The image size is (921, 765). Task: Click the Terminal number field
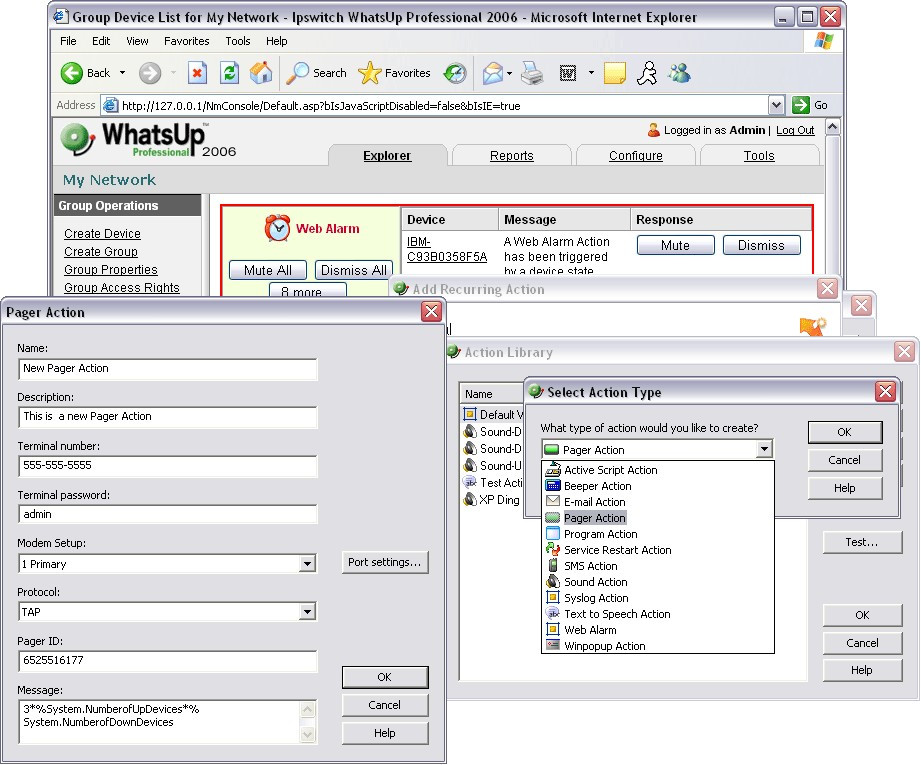tap(168, 466)
